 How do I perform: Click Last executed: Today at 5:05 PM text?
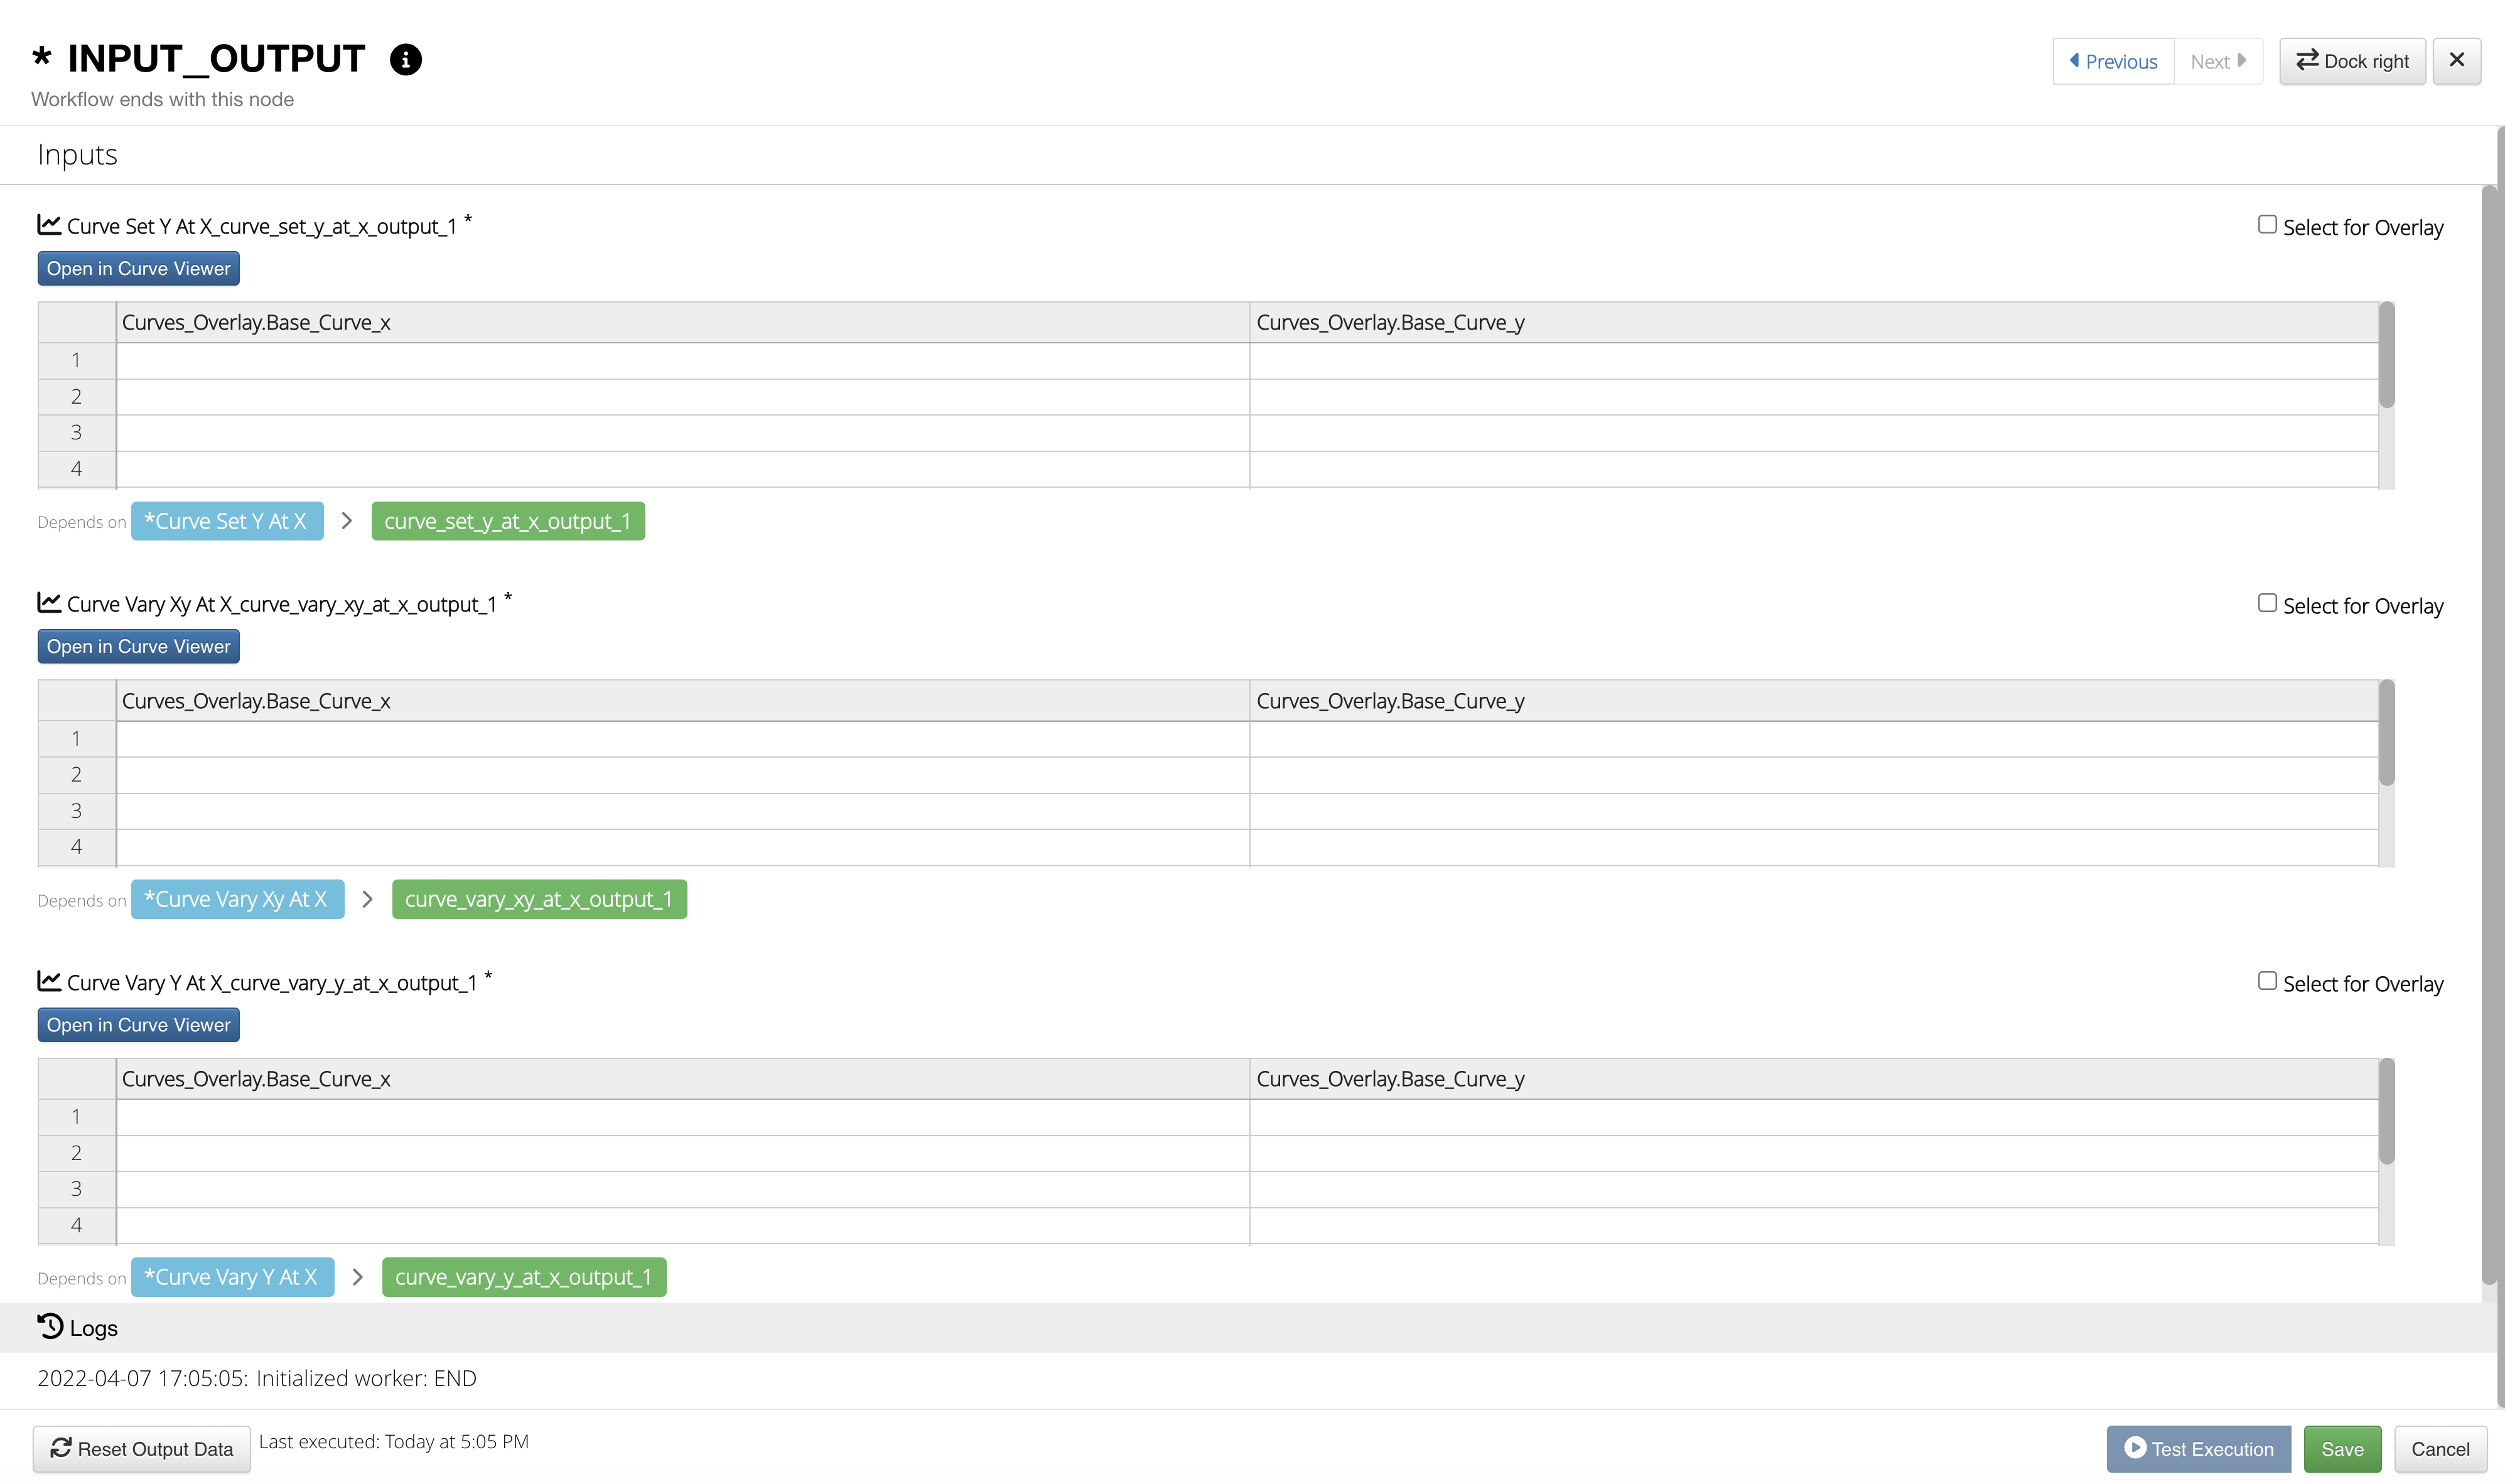pyautogui.click(x=394, y=1441)
